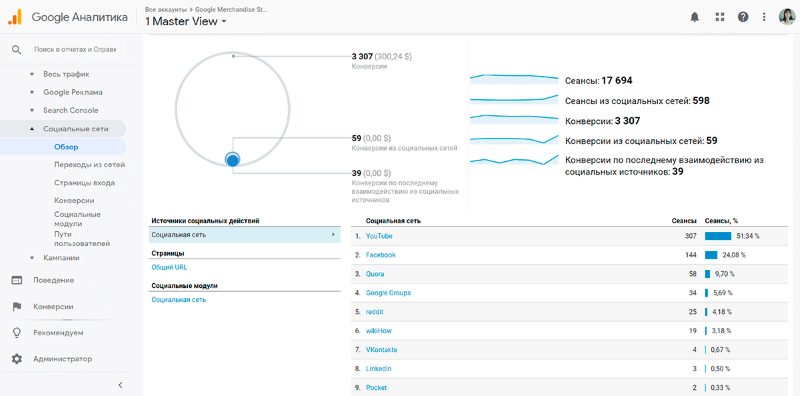800x396 pixels.
Task: Open the three-dot more options menu
Action: point(764,17)
